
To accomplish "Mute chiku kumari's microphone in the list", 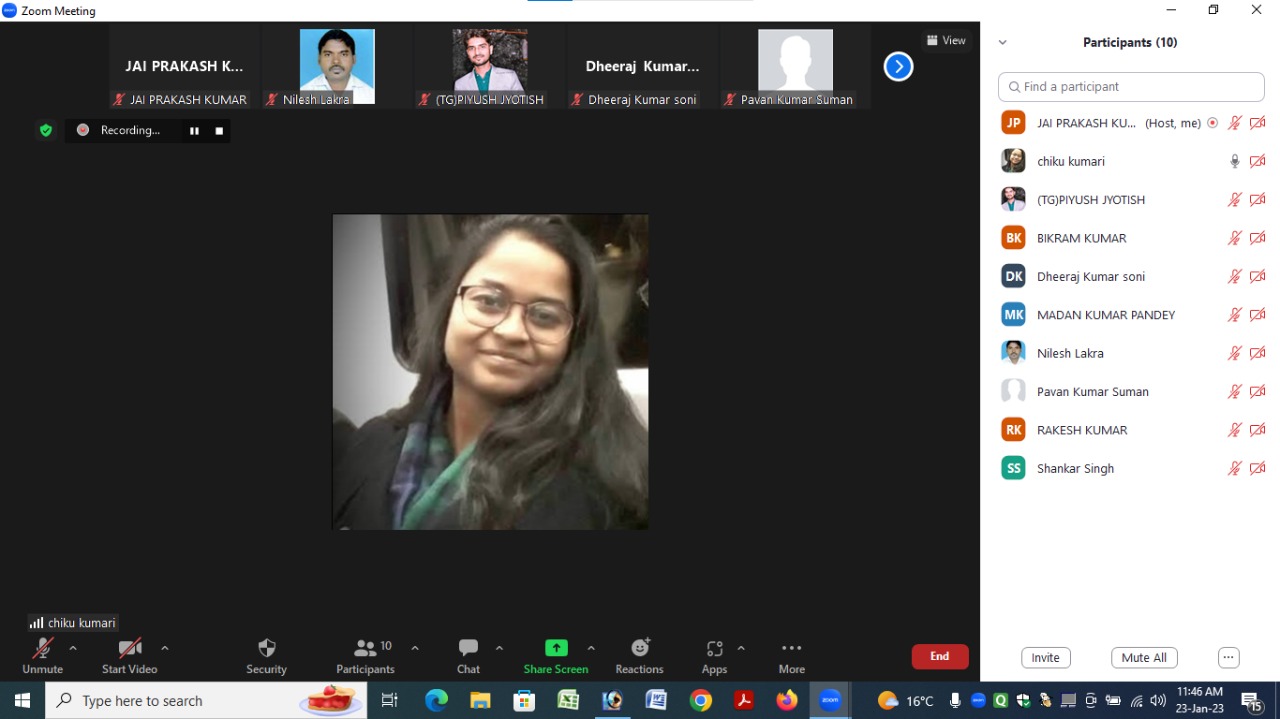I will coord(1235,161).
